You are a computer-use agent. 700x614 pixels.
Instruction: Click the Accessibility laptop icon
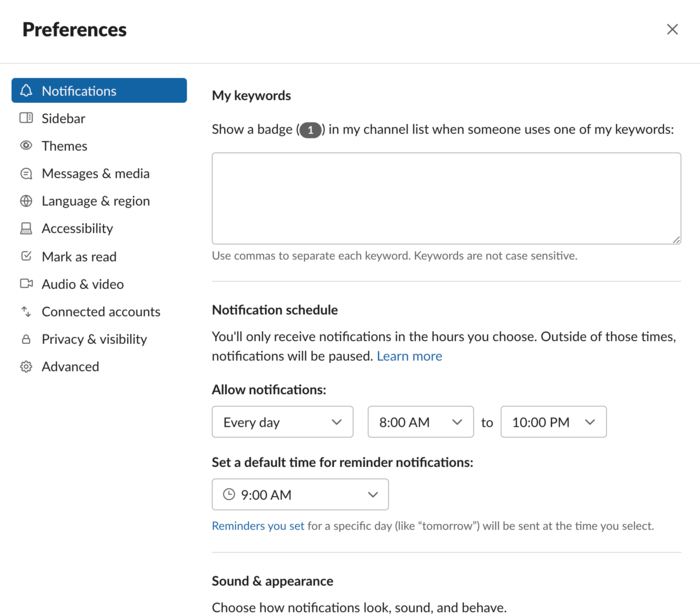pos(26,229)
